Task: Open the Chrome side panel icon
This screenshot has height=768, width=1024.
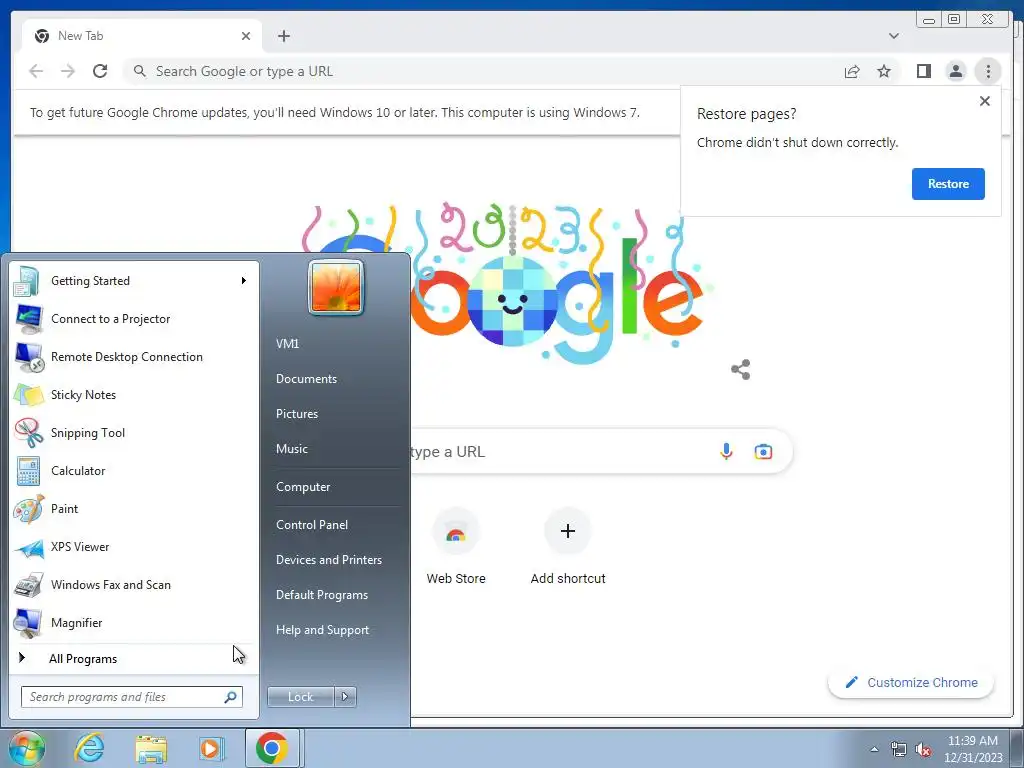Action: click(923, 71)
